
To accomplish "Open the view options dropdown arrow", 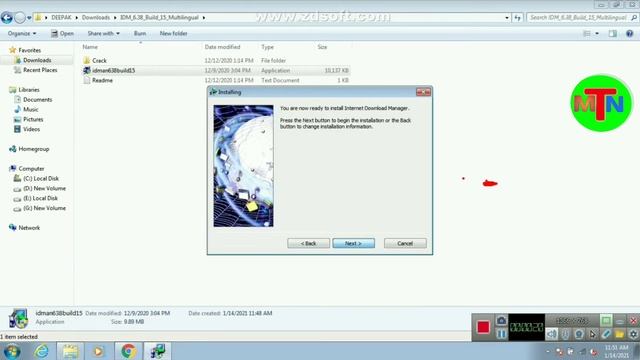I will click(x=597, y=33).
